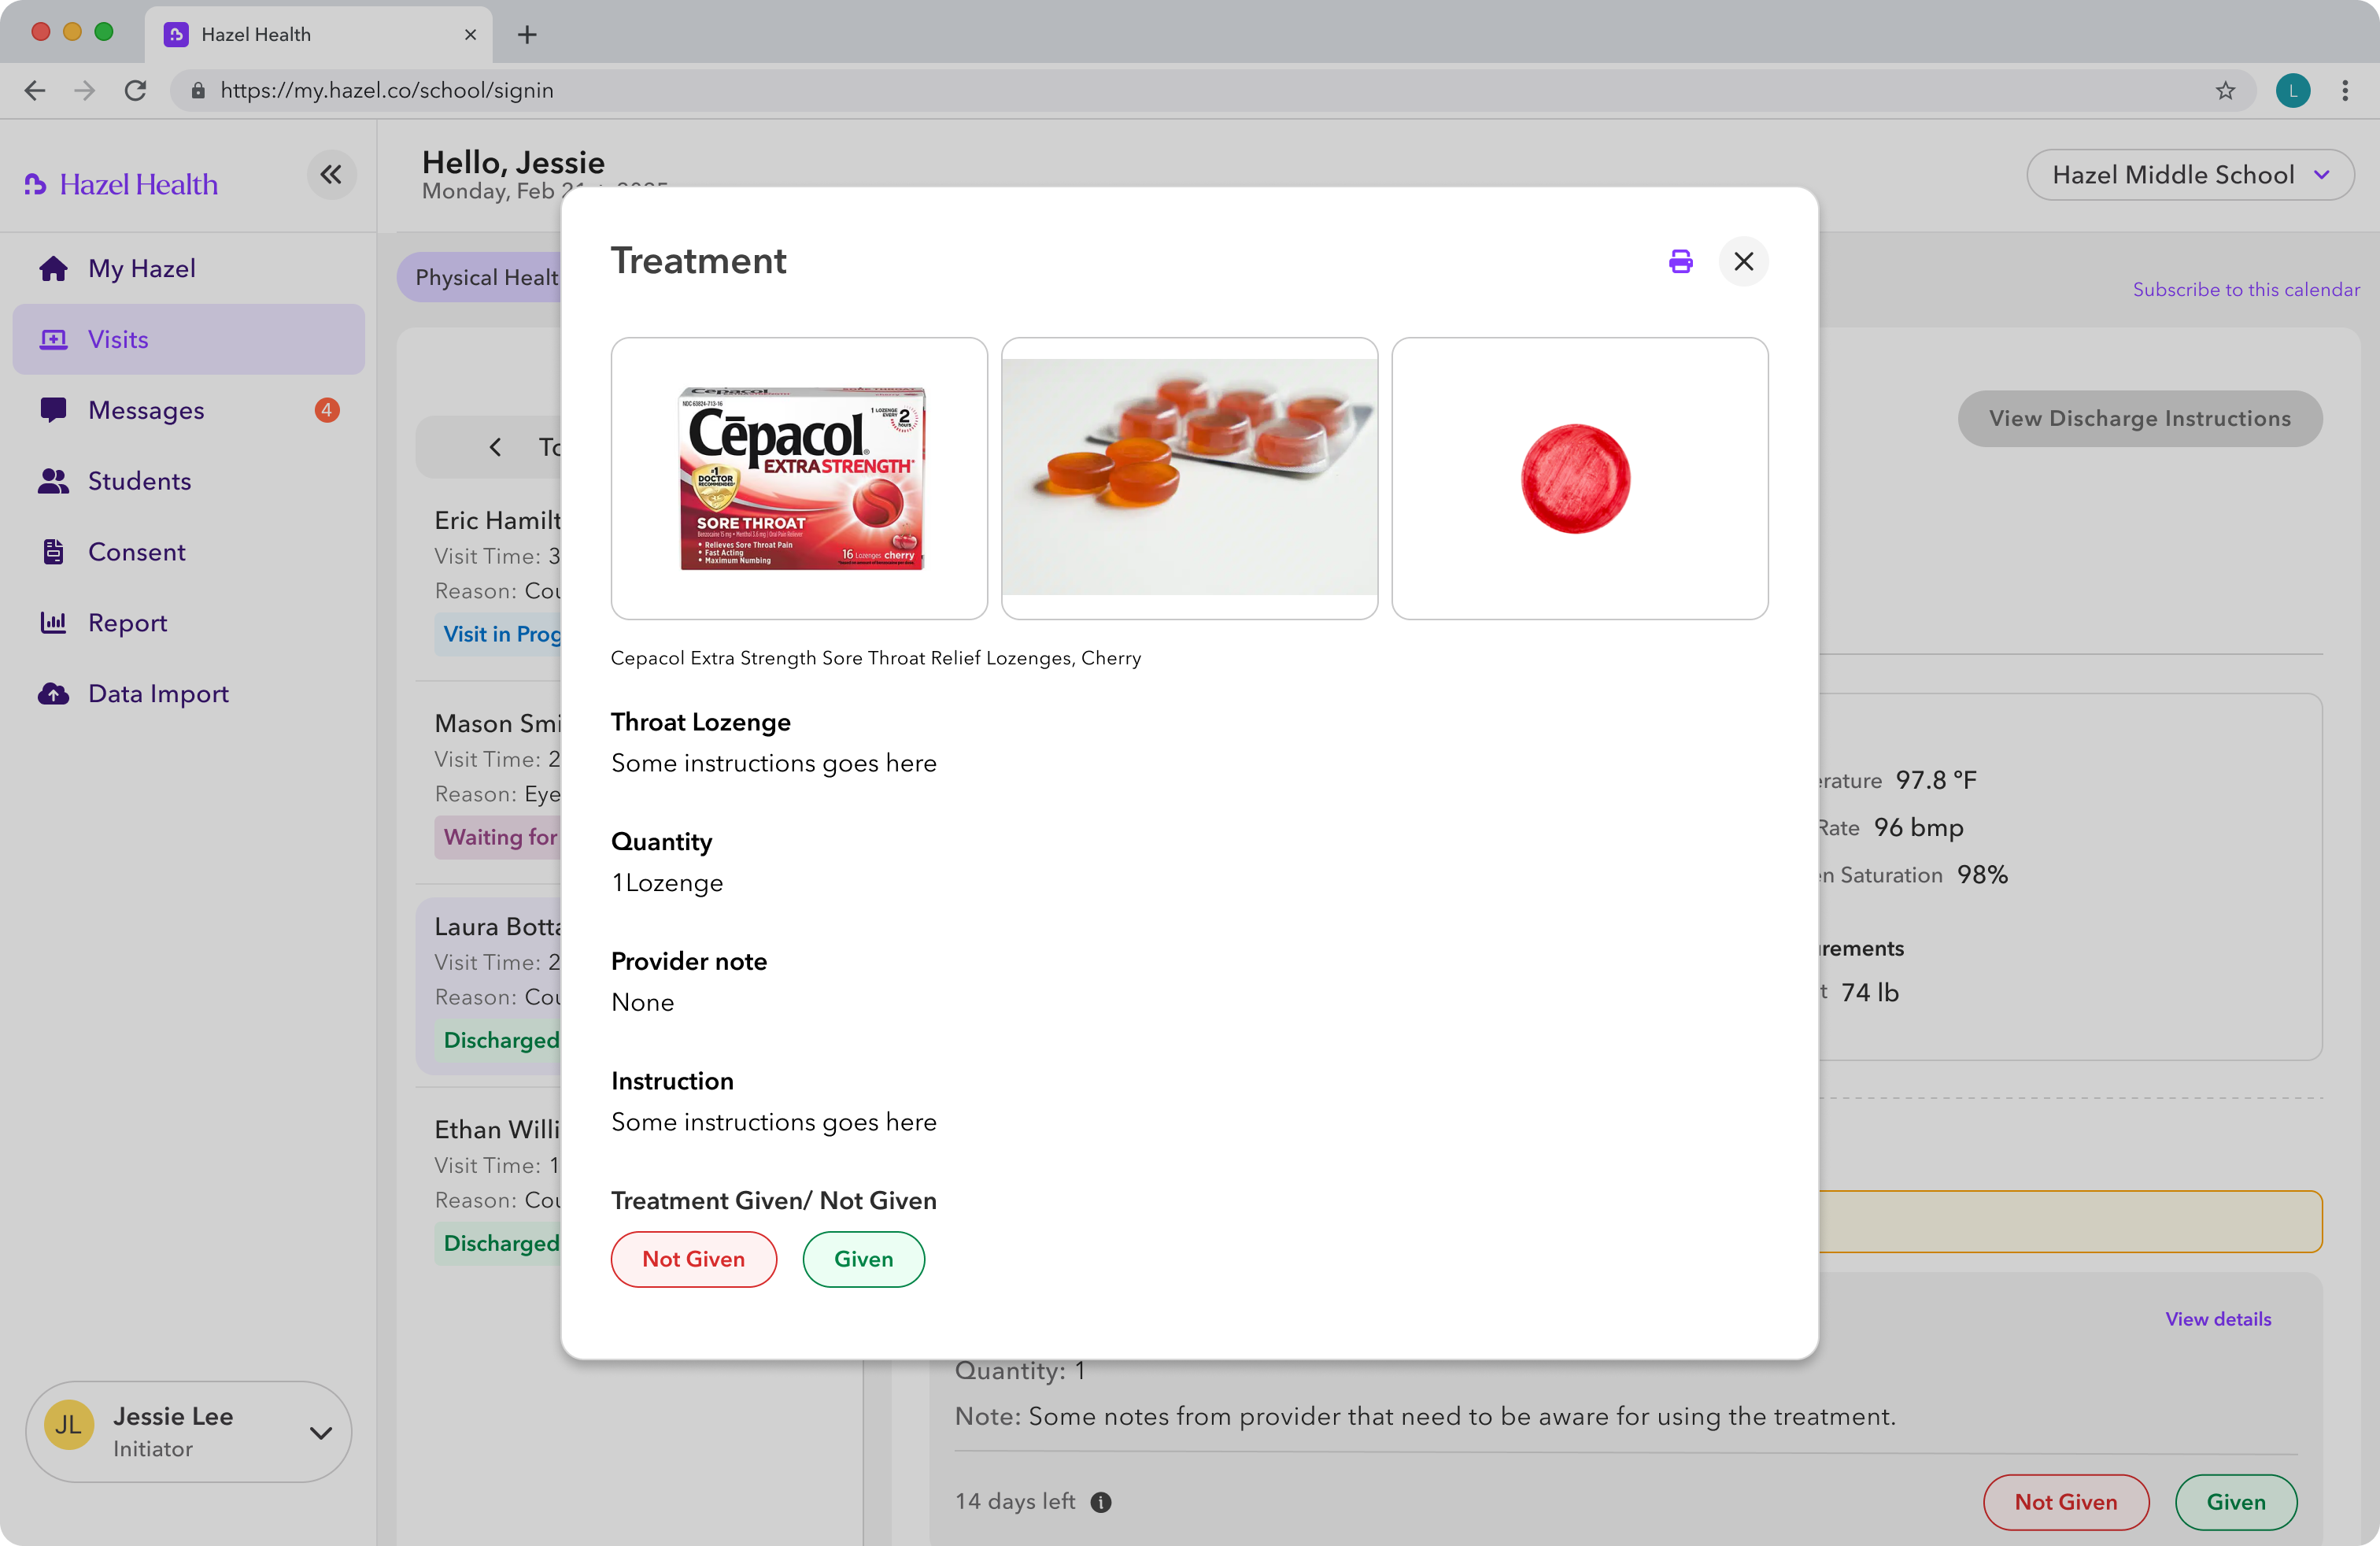Mark treatment Not Given in dialog
2380x1546 pixels.
click(693, 1259)
